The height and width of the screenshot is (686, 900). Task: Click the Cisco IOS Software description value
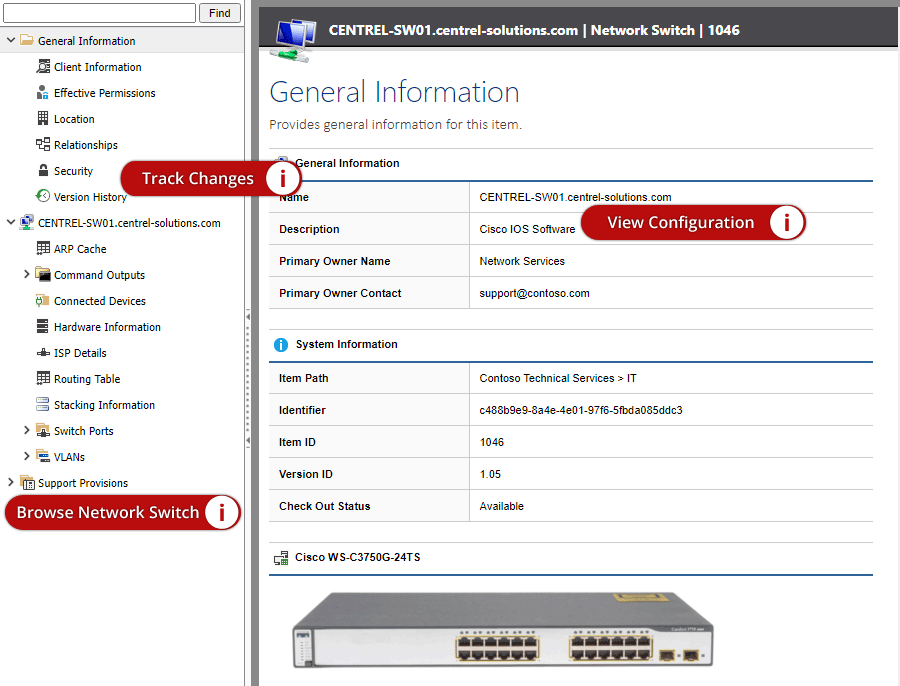(527, 229)
